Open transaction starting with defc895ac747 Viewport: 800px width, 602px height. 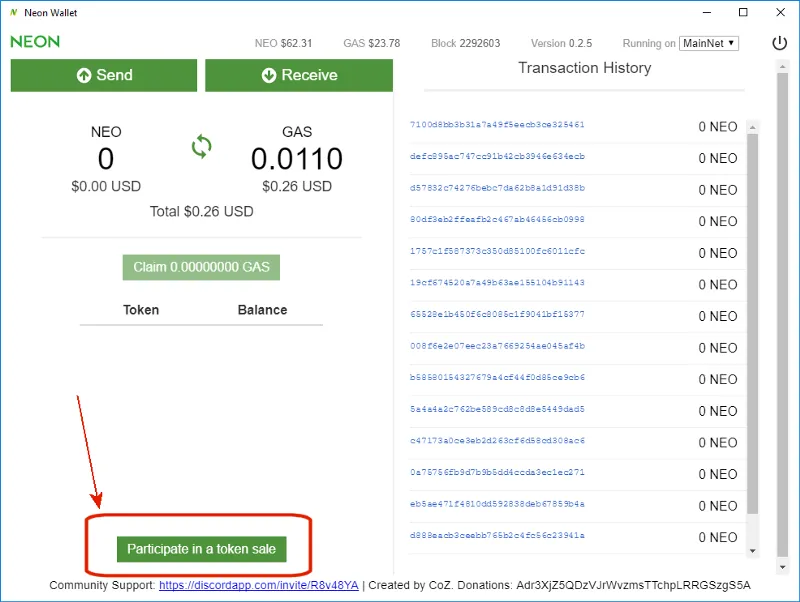497,156
